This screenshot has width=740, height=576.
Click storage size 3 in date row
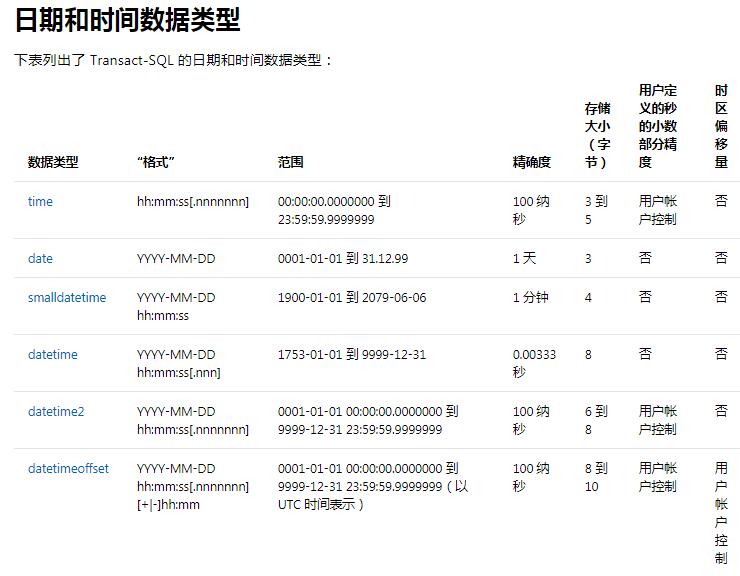tap(588, 259)
